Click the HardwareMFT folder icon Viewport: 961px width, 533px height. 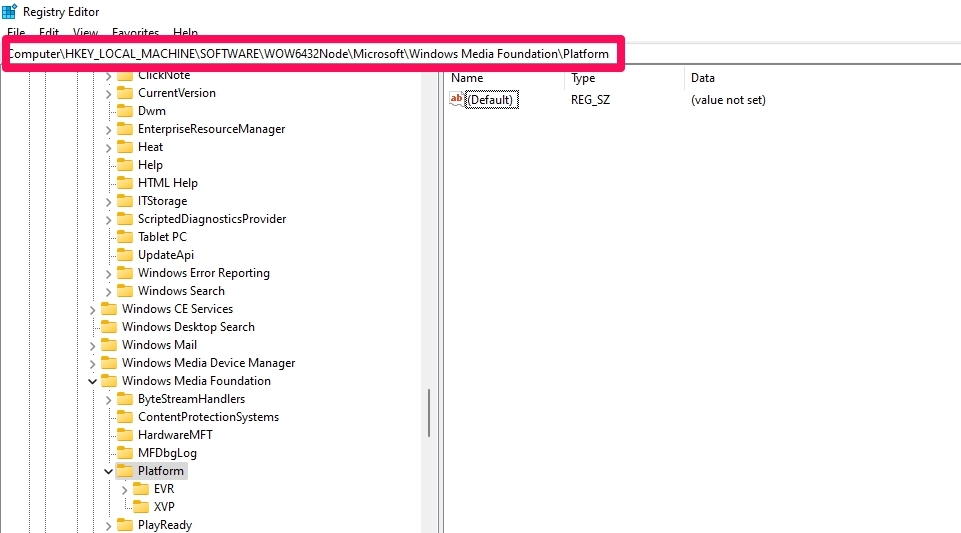(125, 435)
